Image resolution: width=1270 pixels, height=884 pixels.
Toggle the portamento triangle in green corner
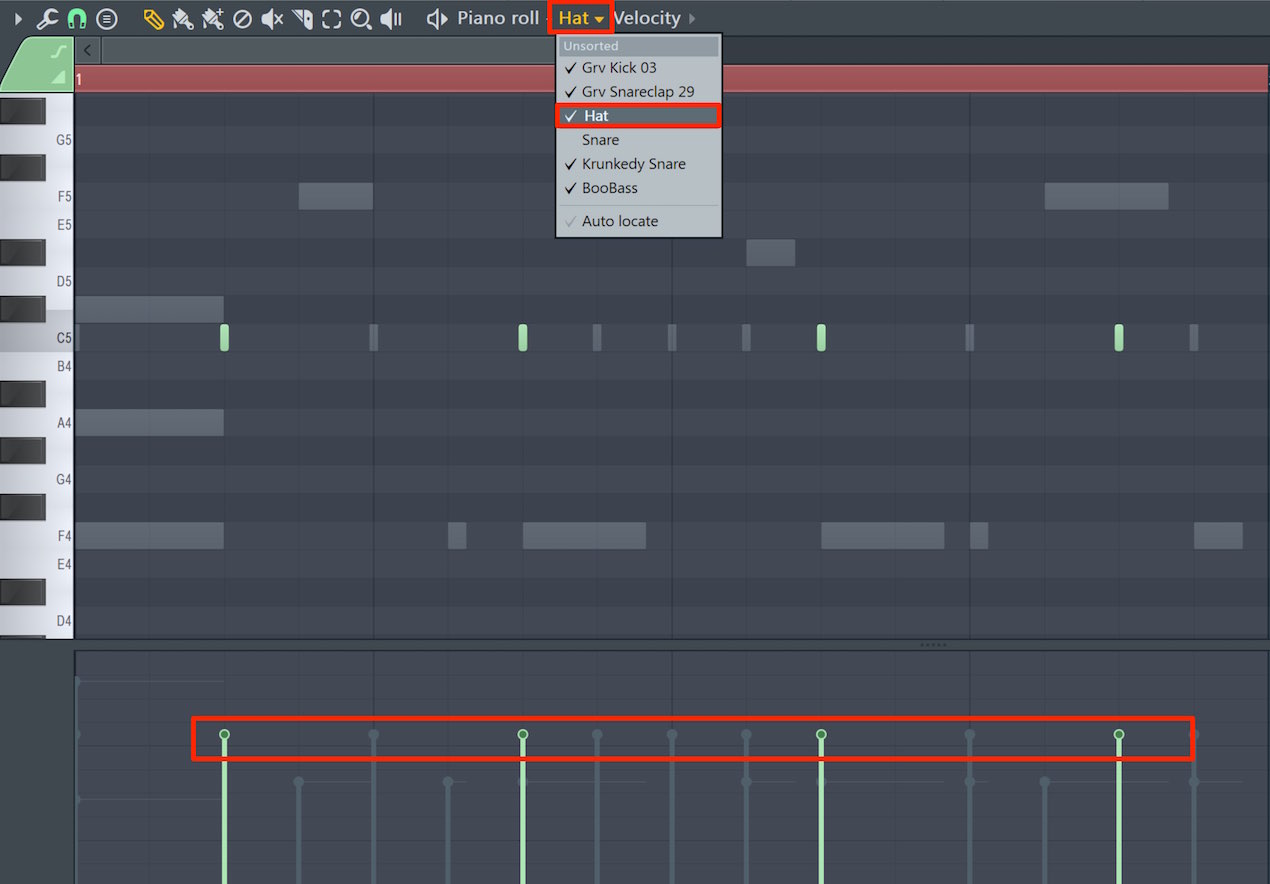point(58,77)
